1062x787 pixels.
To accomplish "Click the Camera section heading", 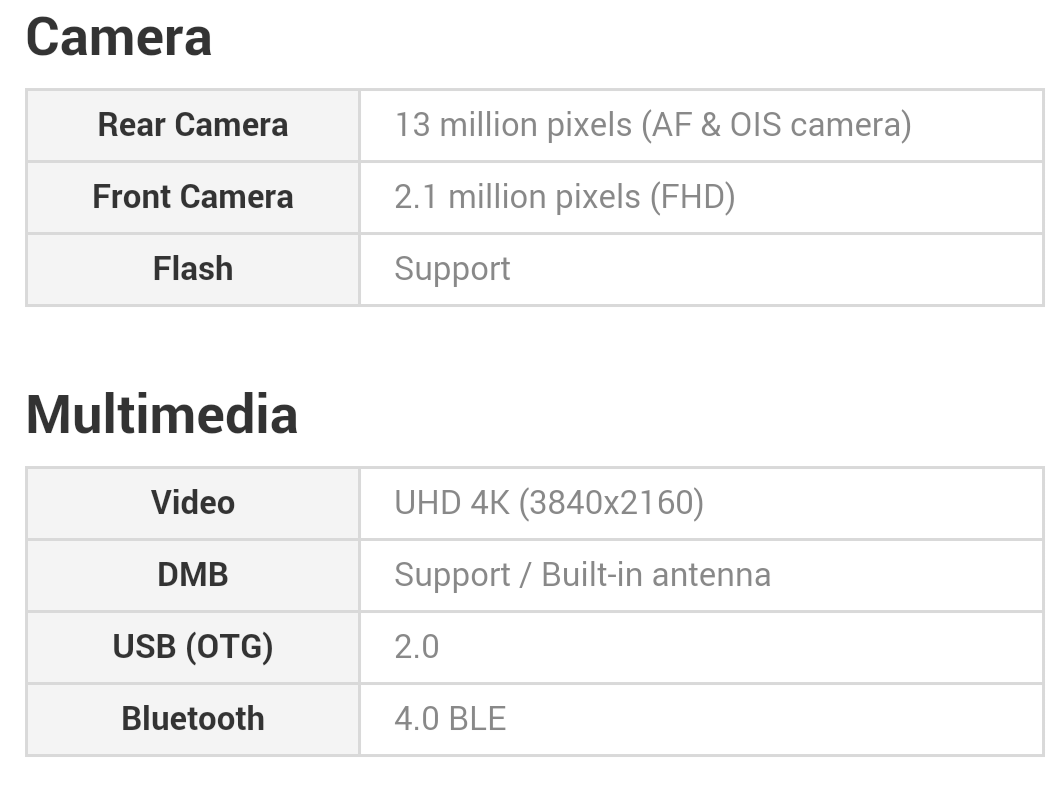I will click(x=118, y=38).
